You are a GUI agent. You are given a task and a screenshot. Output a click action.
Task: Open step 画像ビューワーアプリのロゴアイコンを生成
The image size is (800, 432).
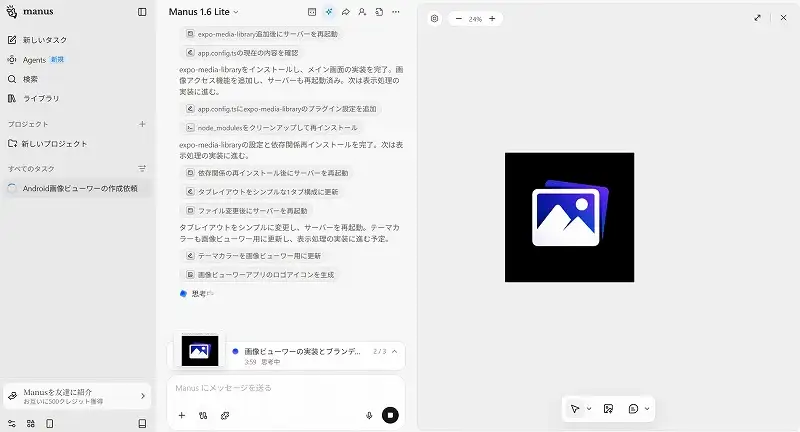tap(260, 275)
